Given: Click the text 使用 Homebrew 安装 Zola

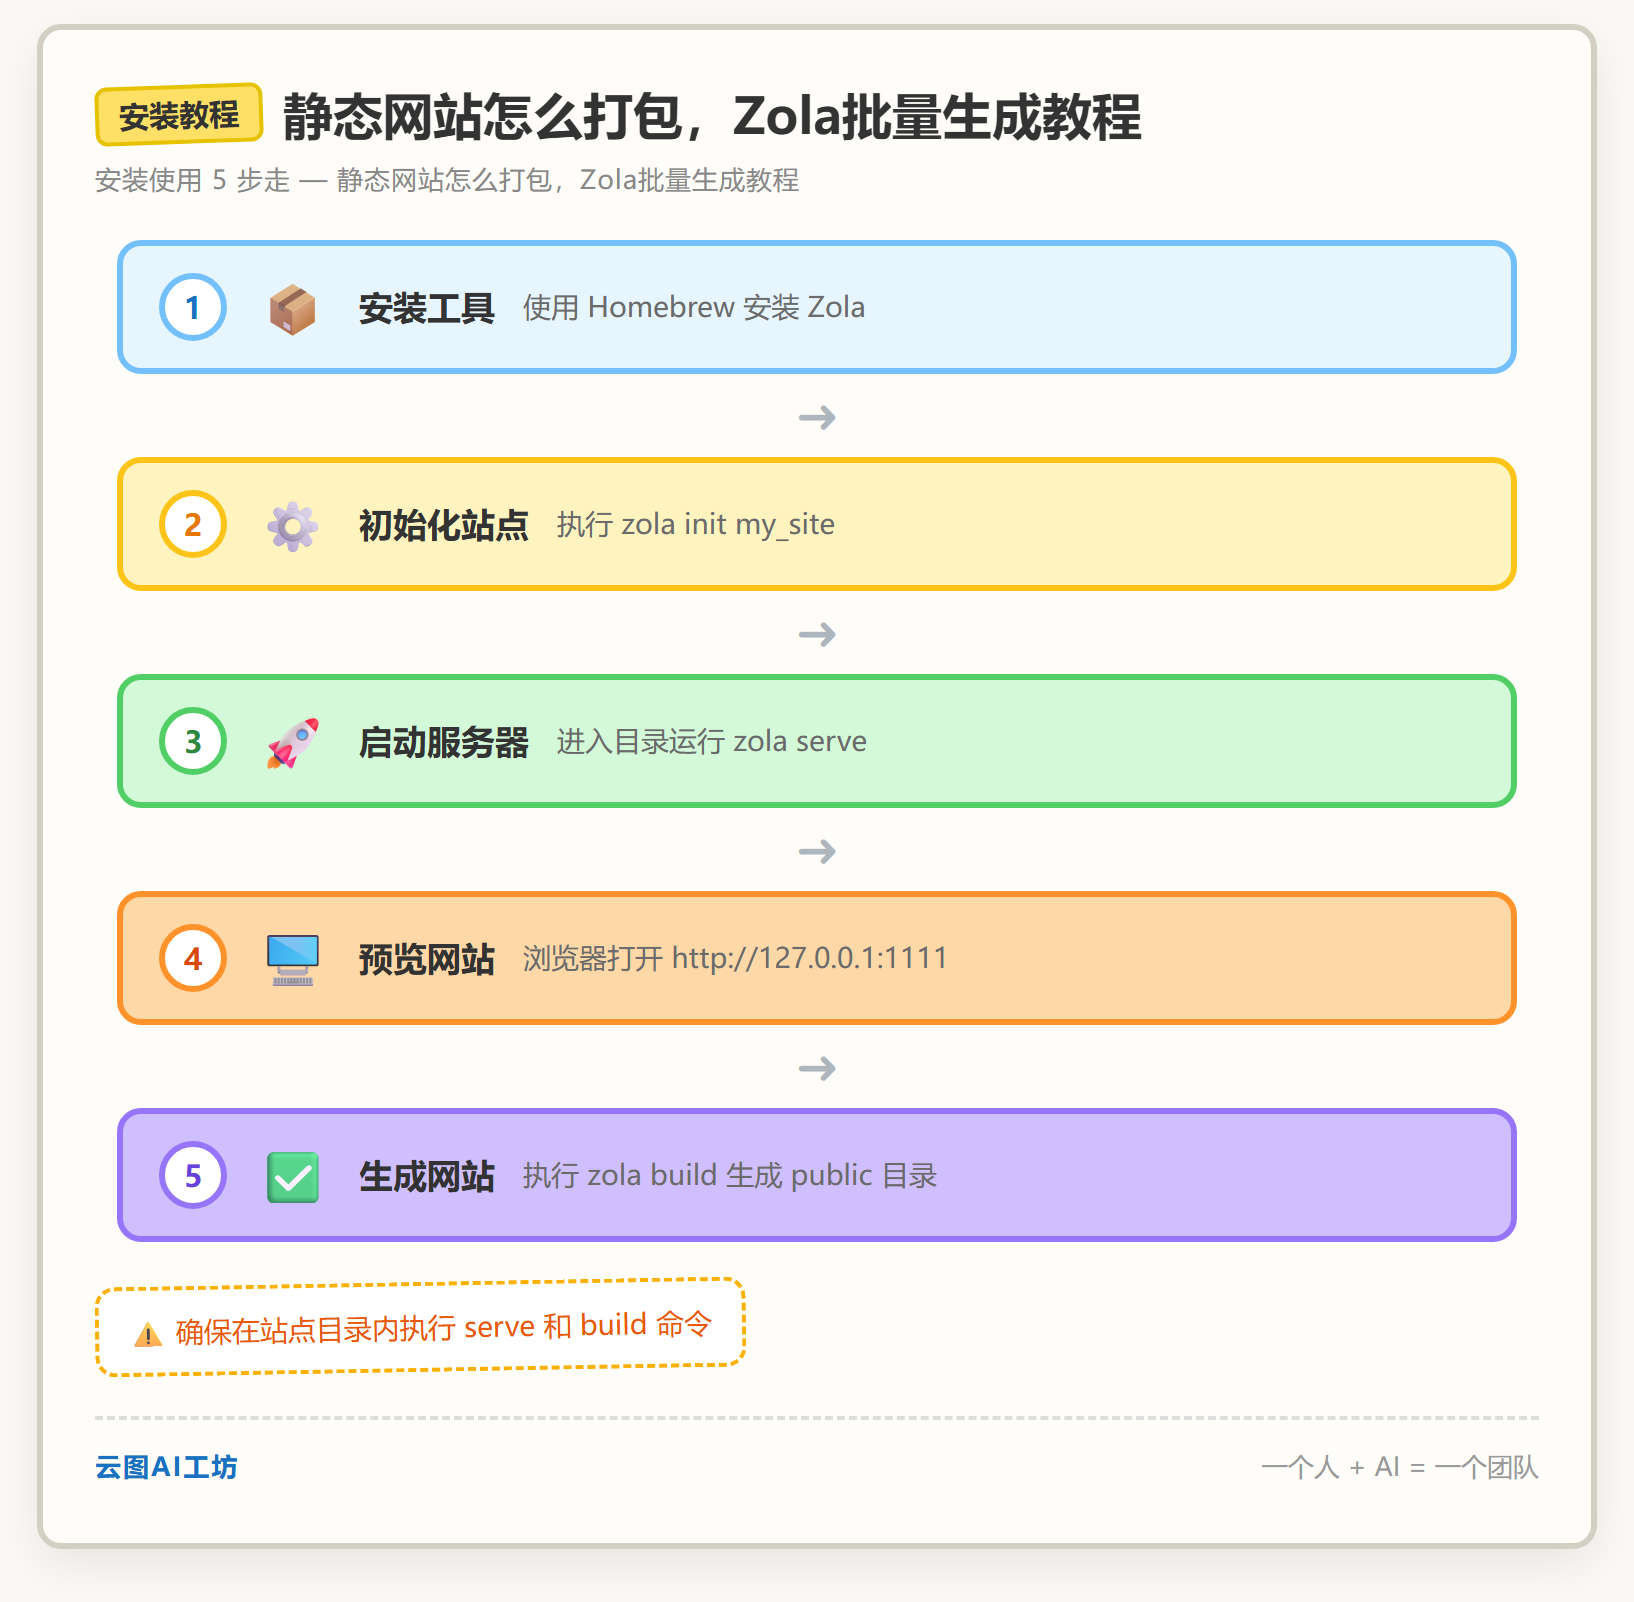Looking at the screenshot, I should pos(694,307).
